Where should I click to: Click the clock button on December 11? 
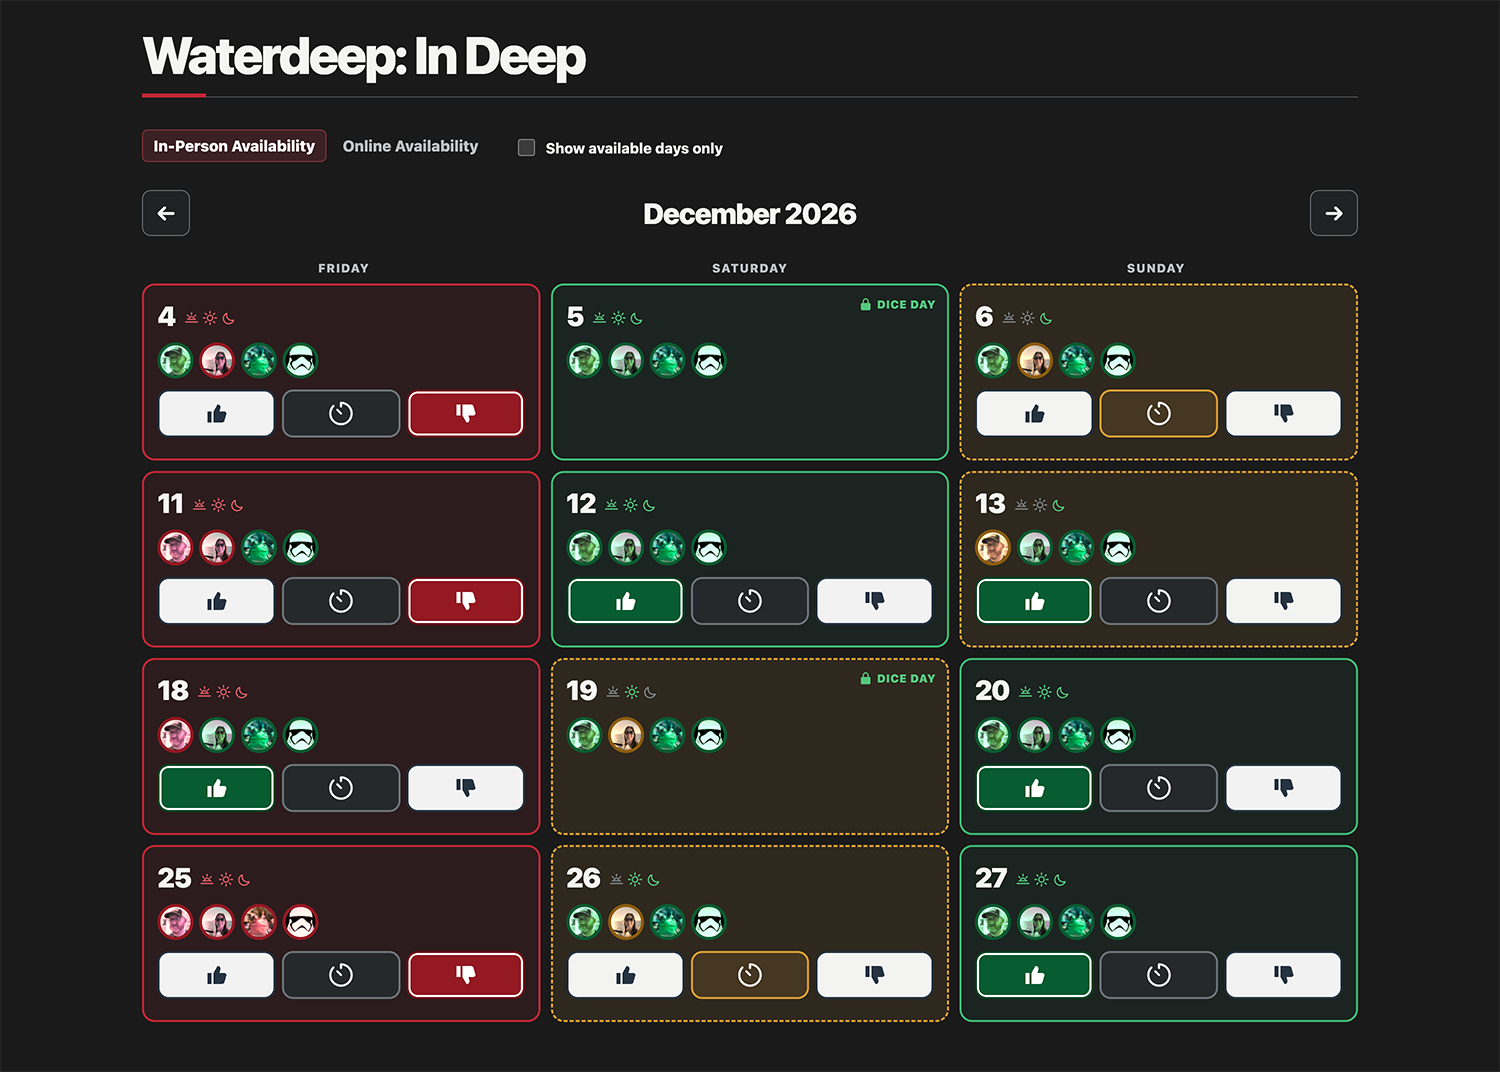pos(341,601)
